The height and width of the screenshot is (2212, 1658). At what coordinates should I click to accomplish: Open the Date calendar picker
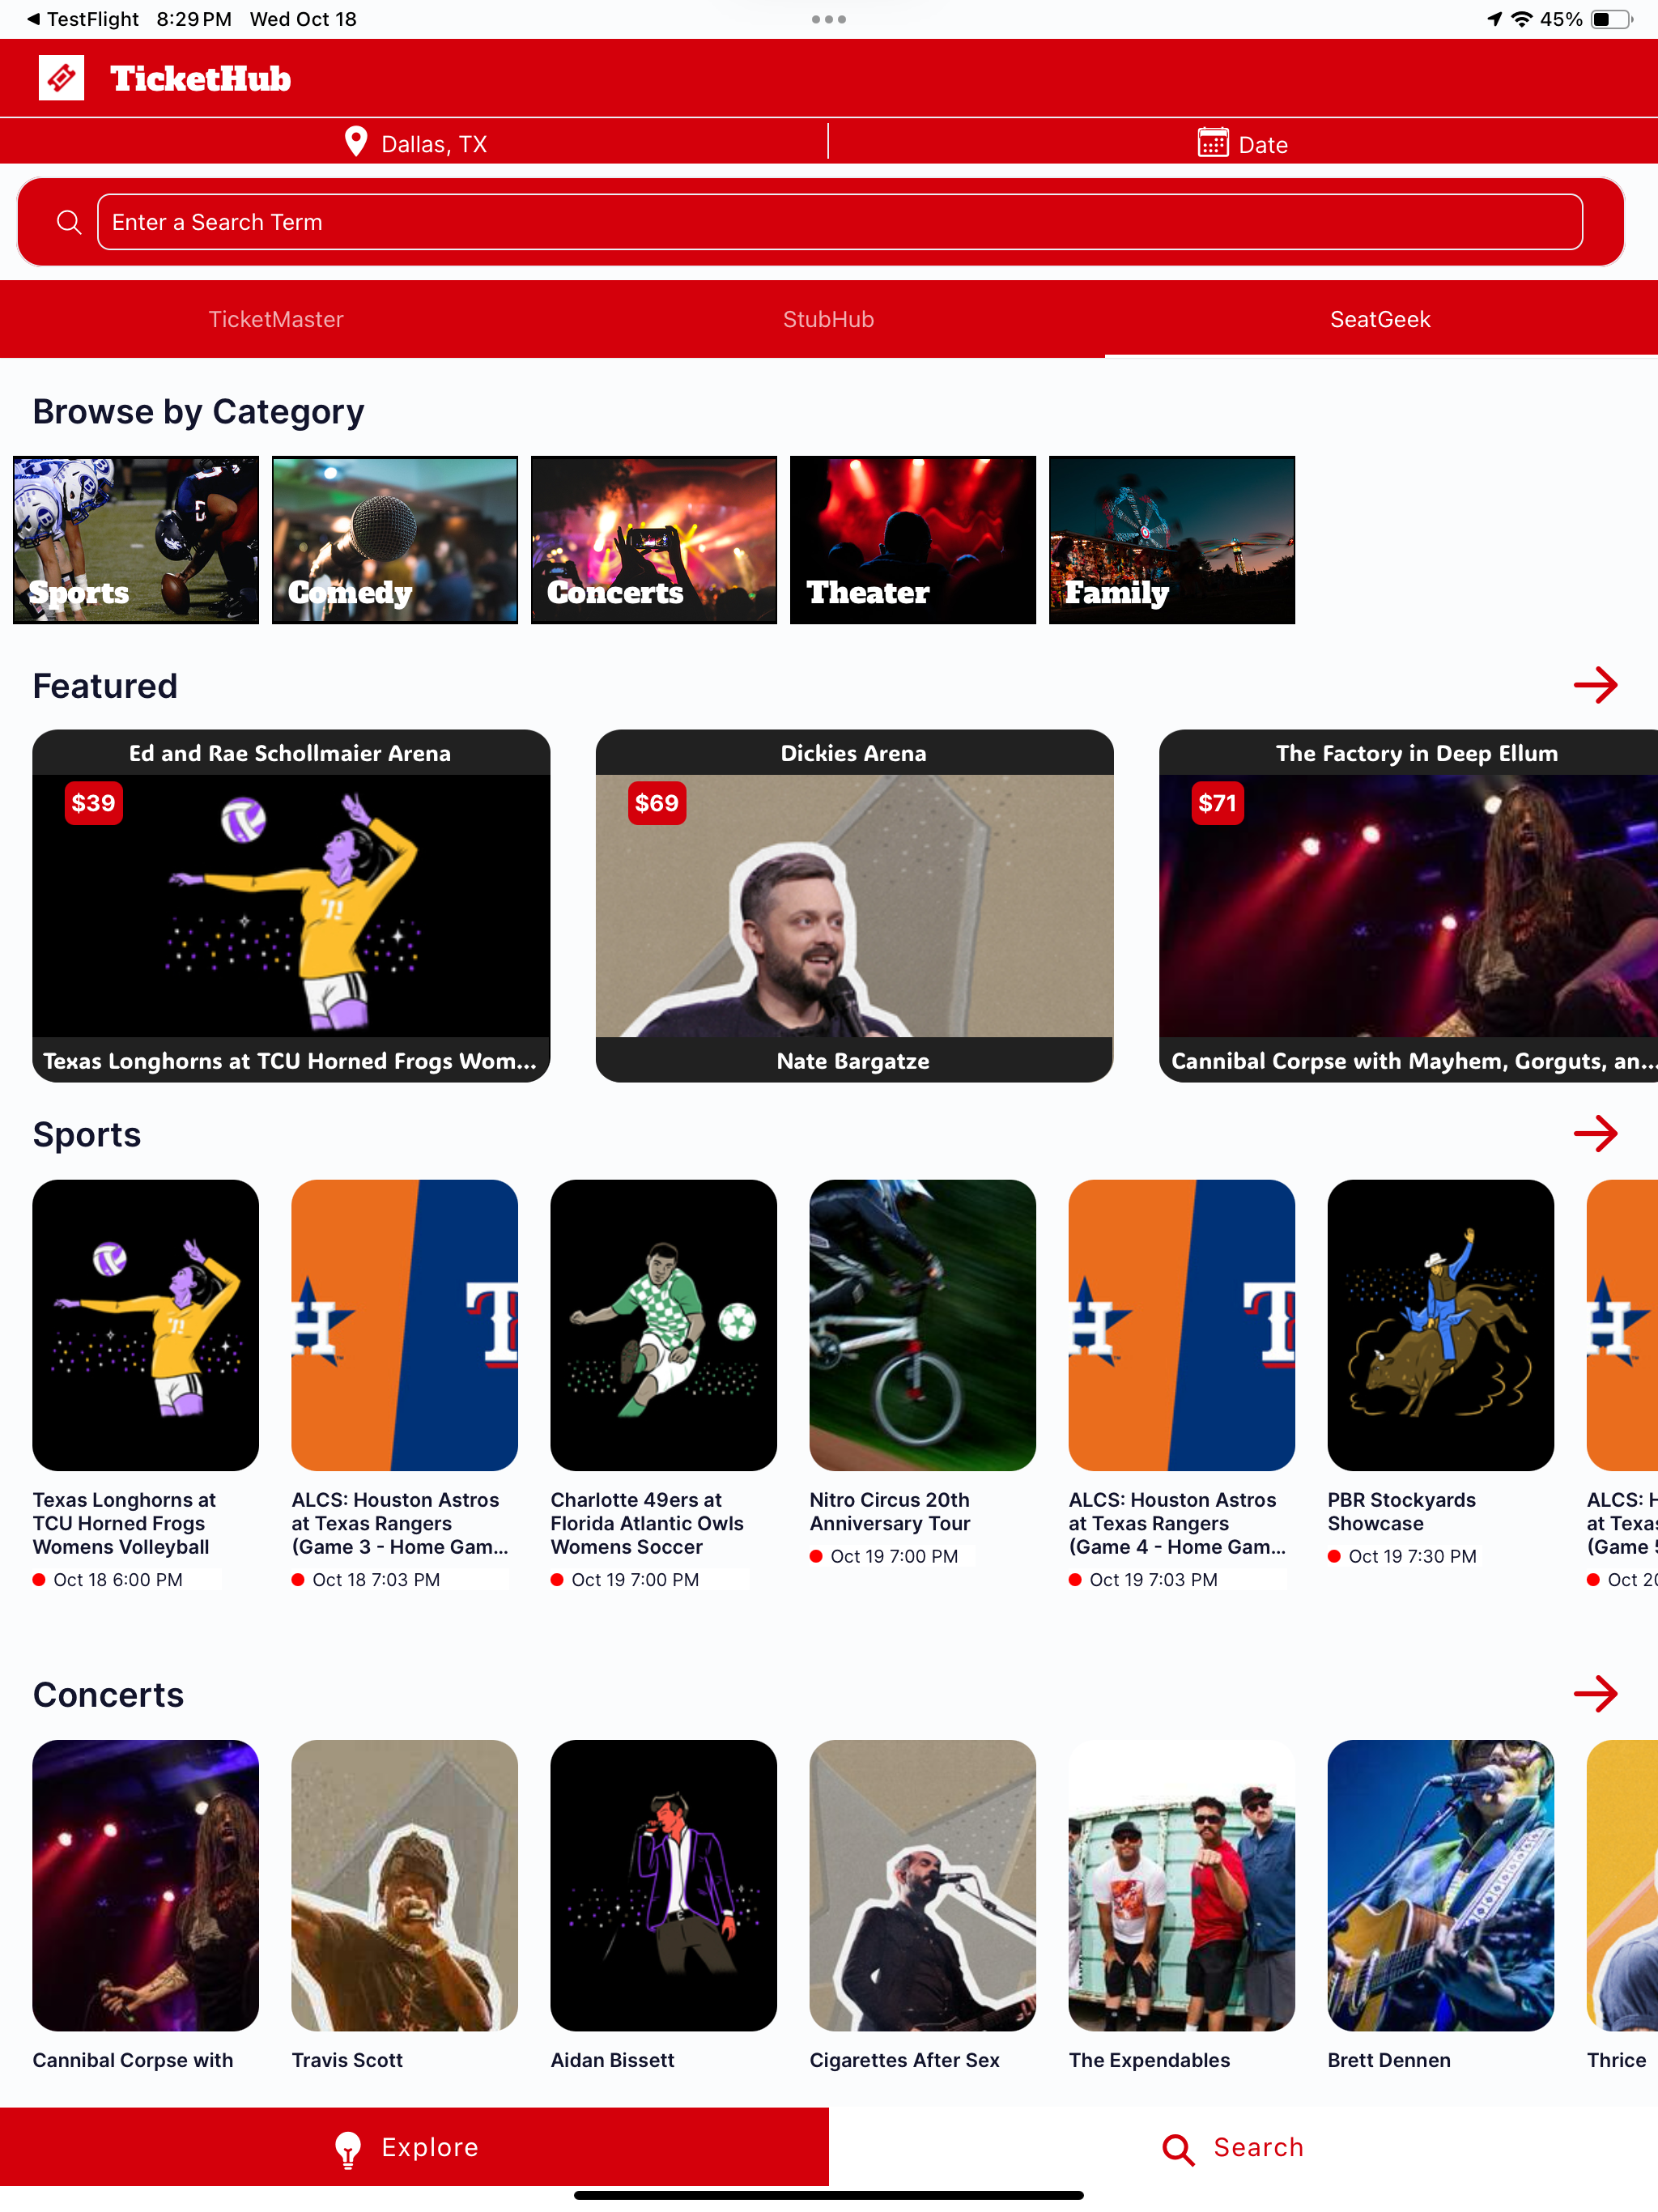coord(1242,144)
